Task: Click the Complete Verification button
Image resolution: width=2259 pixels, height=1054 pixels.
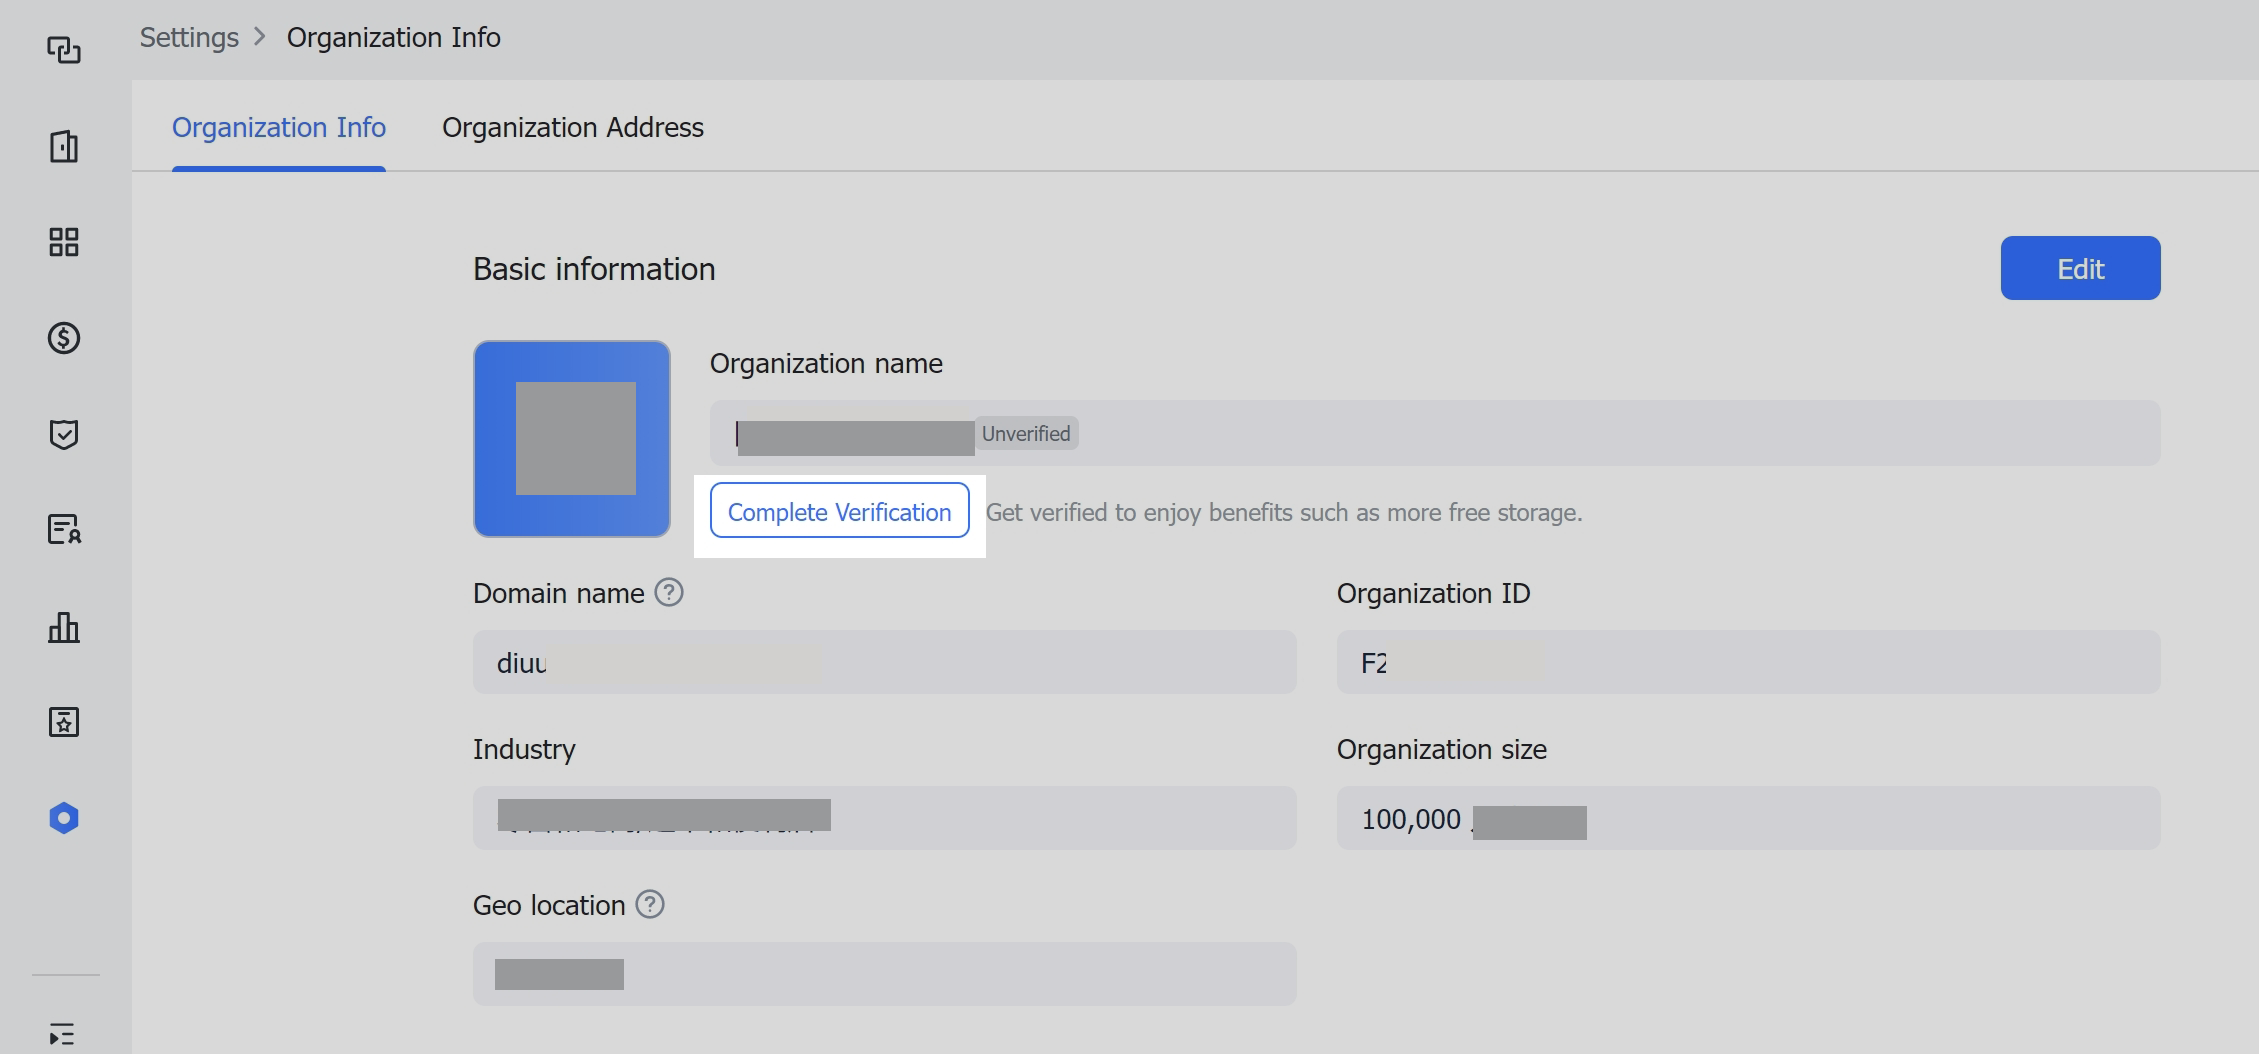Action: click(x=839, y=511)
